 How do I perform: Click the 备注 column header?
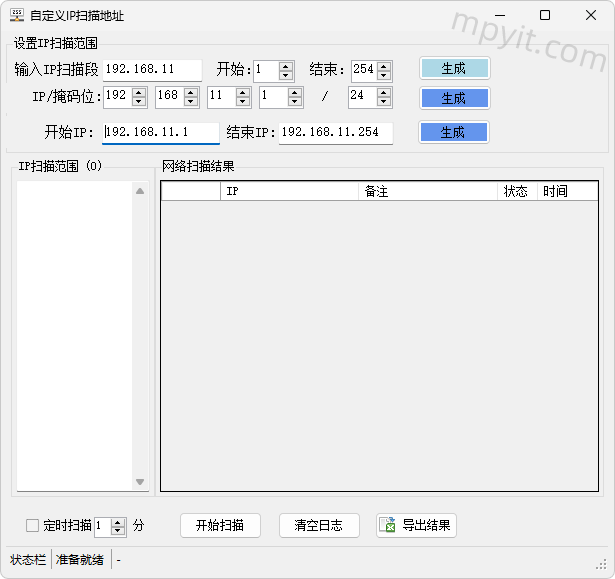coord(428,191)
